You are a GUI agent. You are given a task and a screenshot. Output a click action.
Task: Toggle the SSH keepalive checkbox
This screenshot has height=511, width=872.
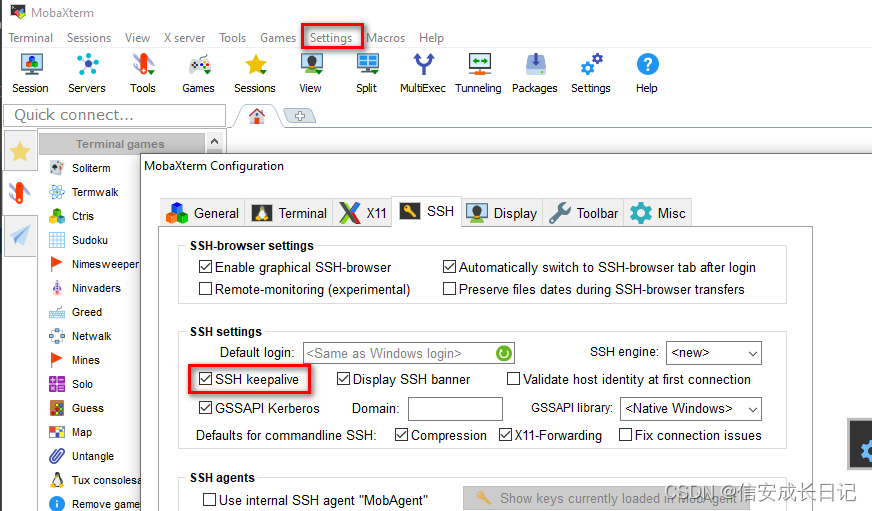205,379
